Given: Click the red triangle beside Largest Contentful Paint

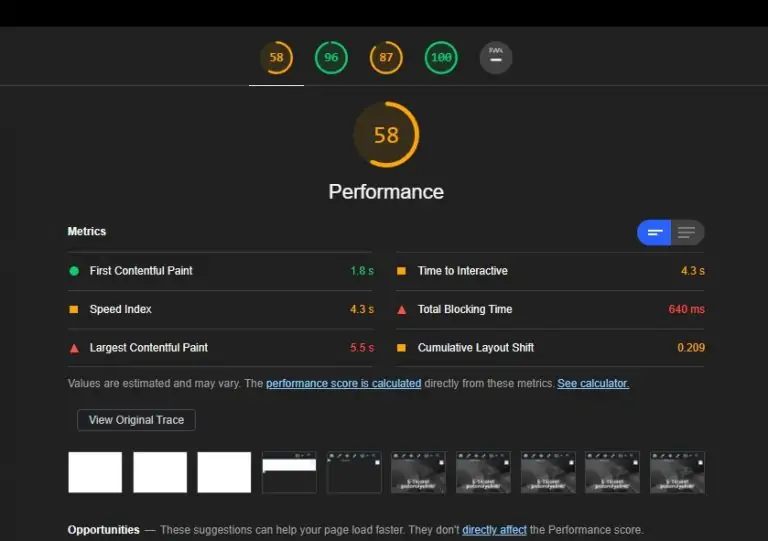Looking at the screenshot, I should click(74, 348).
